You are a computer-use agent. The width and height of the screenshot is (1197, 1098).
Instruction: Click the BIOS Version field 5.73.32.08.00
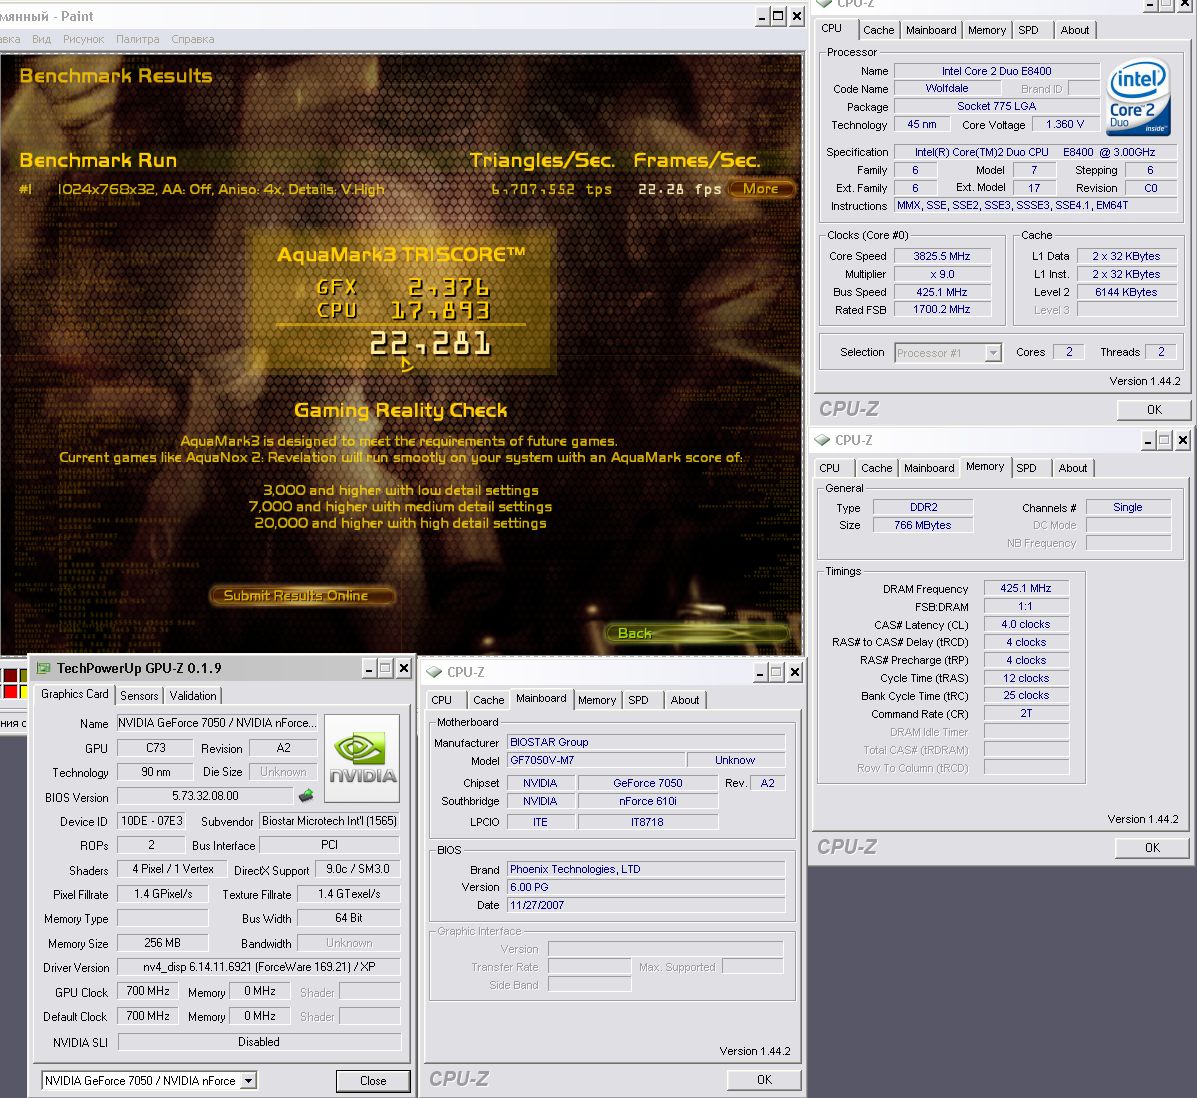[205, 796]
